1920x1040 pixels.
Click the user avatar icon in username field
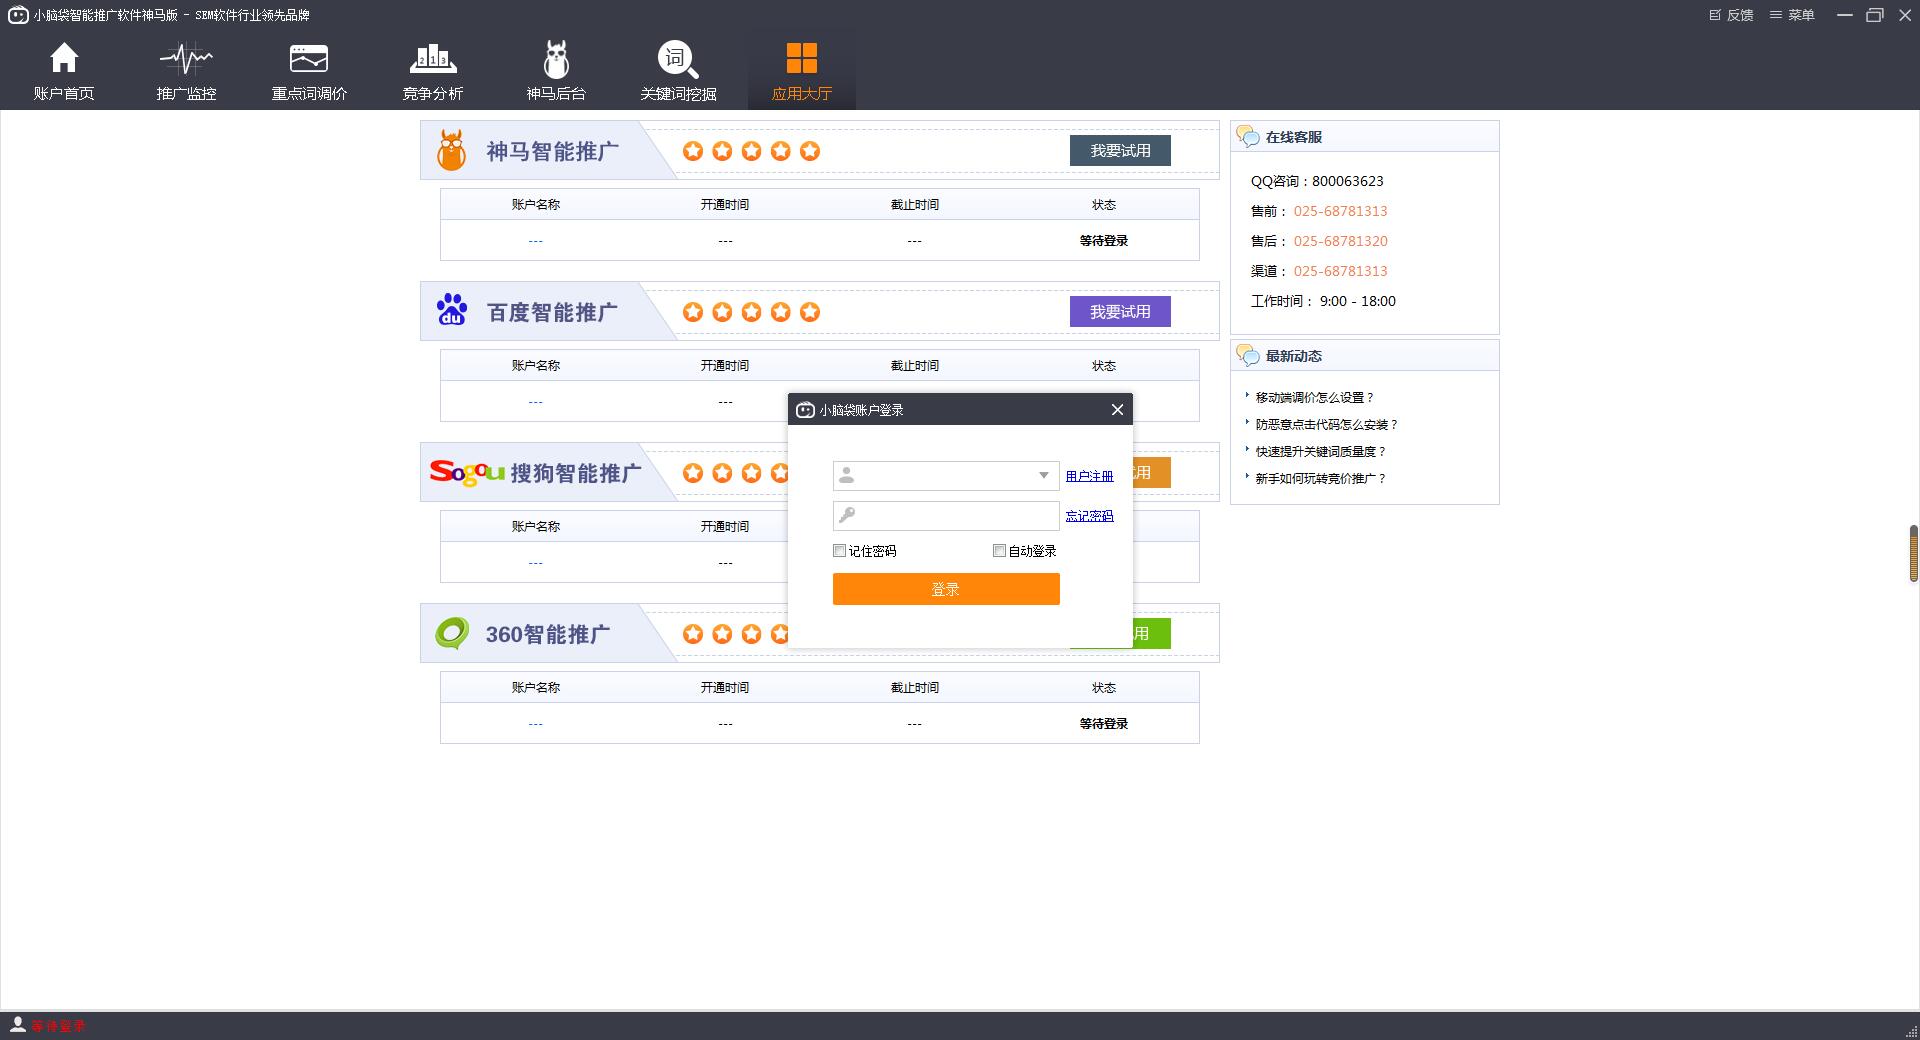[x=847, y=476]
